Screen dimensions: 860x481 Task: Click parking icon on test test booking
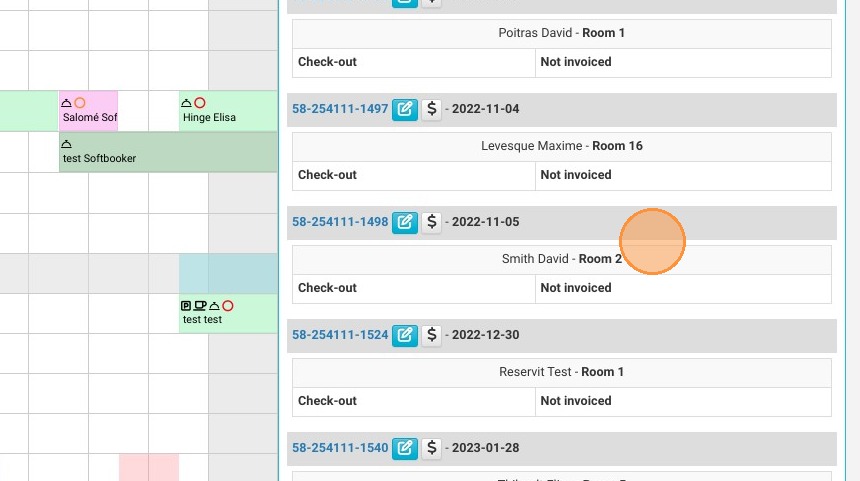pos(186,305)
